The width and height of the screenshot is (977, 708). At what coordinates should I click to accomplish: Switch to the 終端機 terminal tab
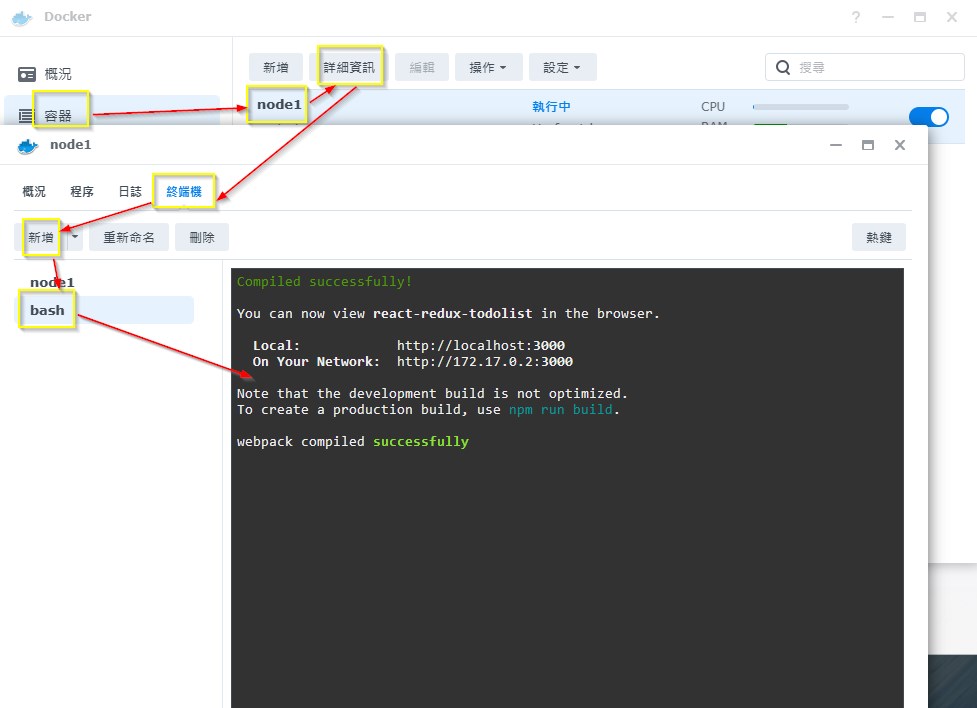pos(184,191)
